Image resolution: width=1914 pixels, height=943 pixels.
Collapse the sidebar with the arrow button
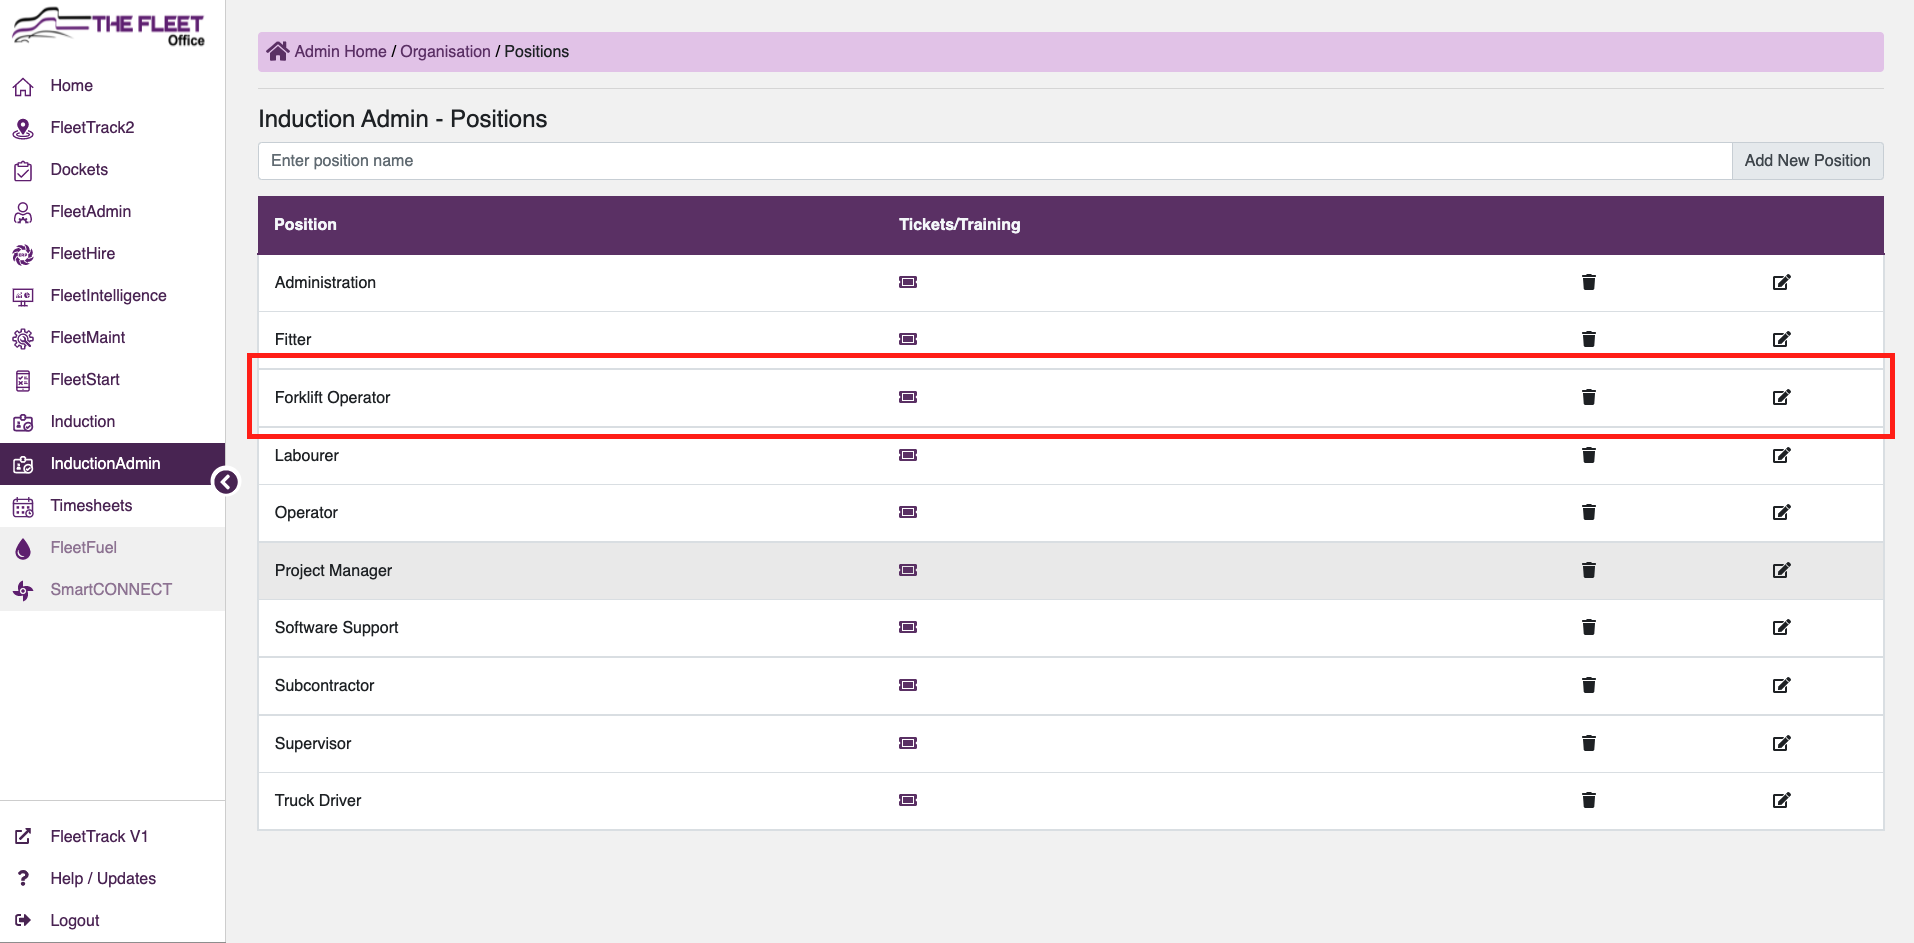[x=226, y=482]
